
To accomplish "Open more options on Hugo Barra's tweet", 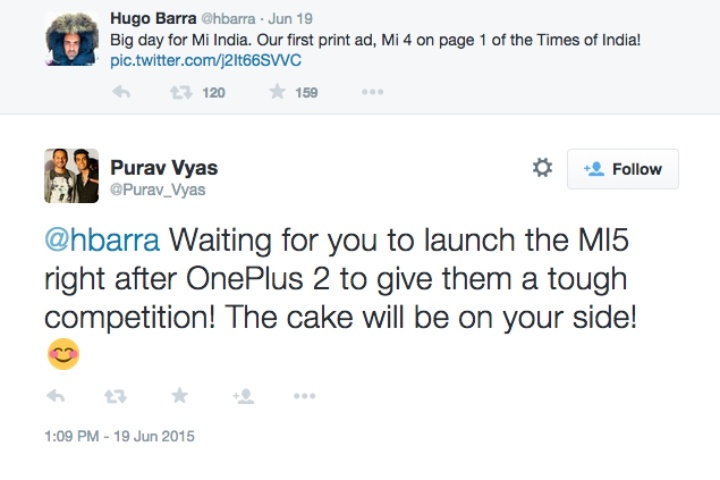I will coord(372,92).
